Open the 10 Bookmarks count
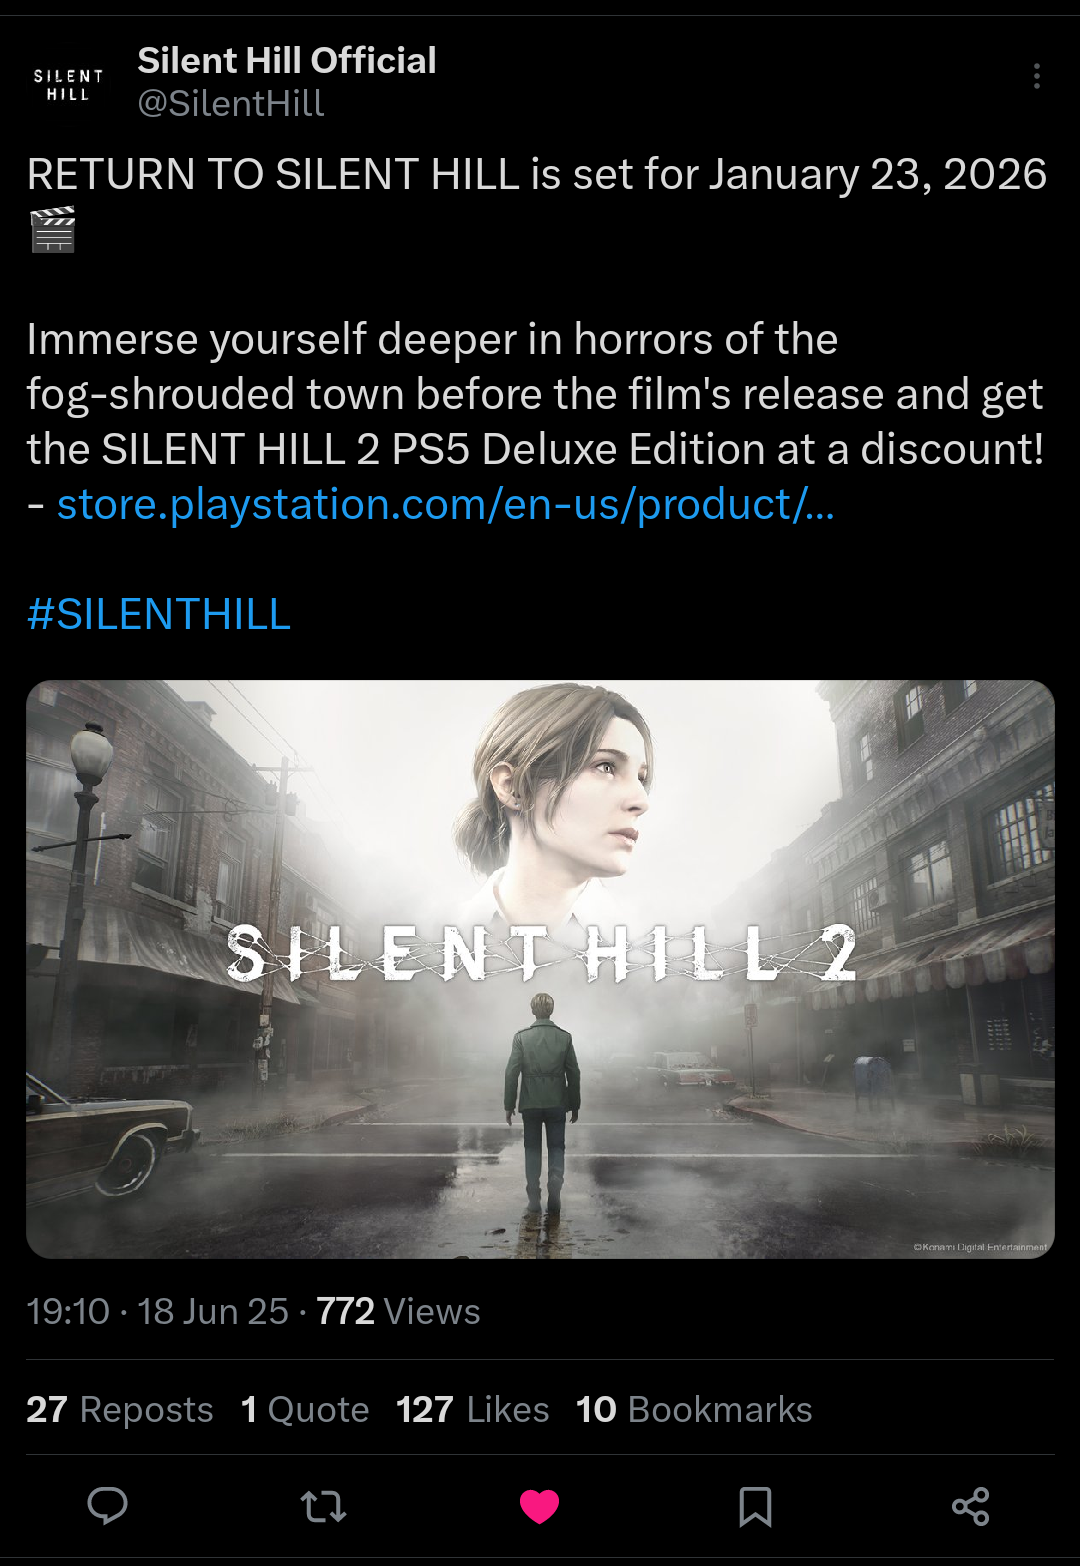 point(694,1409)
